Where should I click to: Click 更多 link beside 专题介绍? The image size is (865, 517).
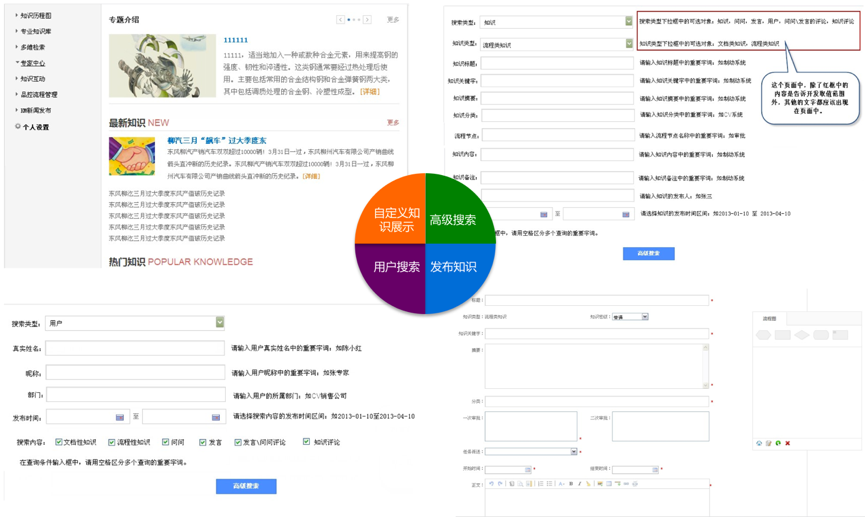[x=393, y=19]
